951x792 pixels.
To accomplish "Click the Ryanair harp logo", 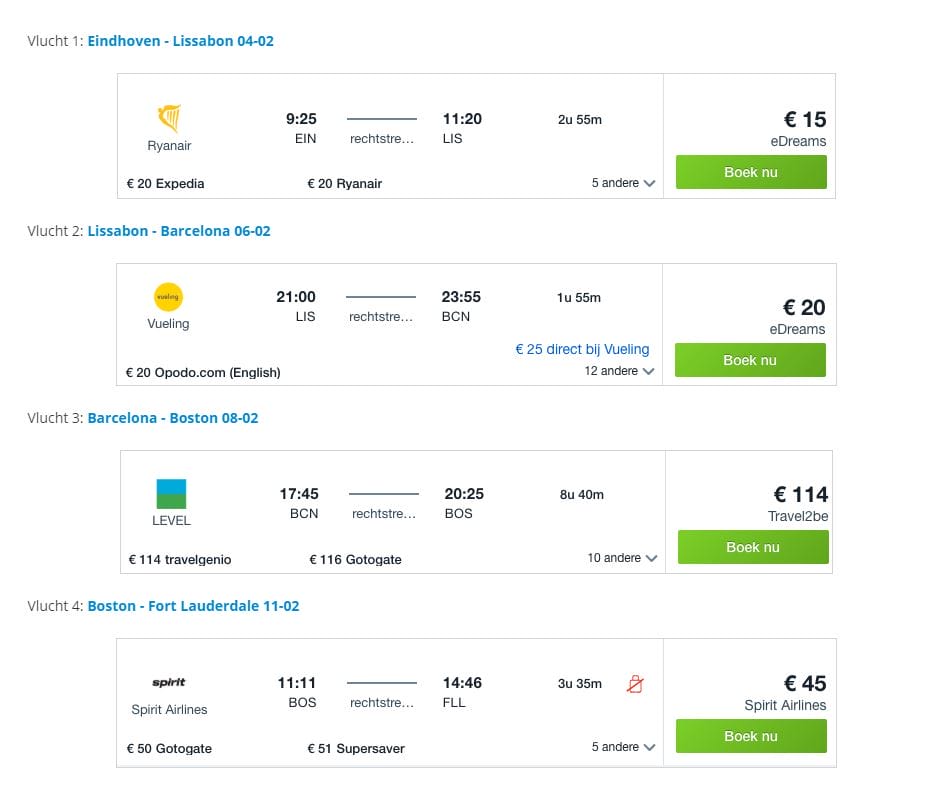I will [169, 118].
